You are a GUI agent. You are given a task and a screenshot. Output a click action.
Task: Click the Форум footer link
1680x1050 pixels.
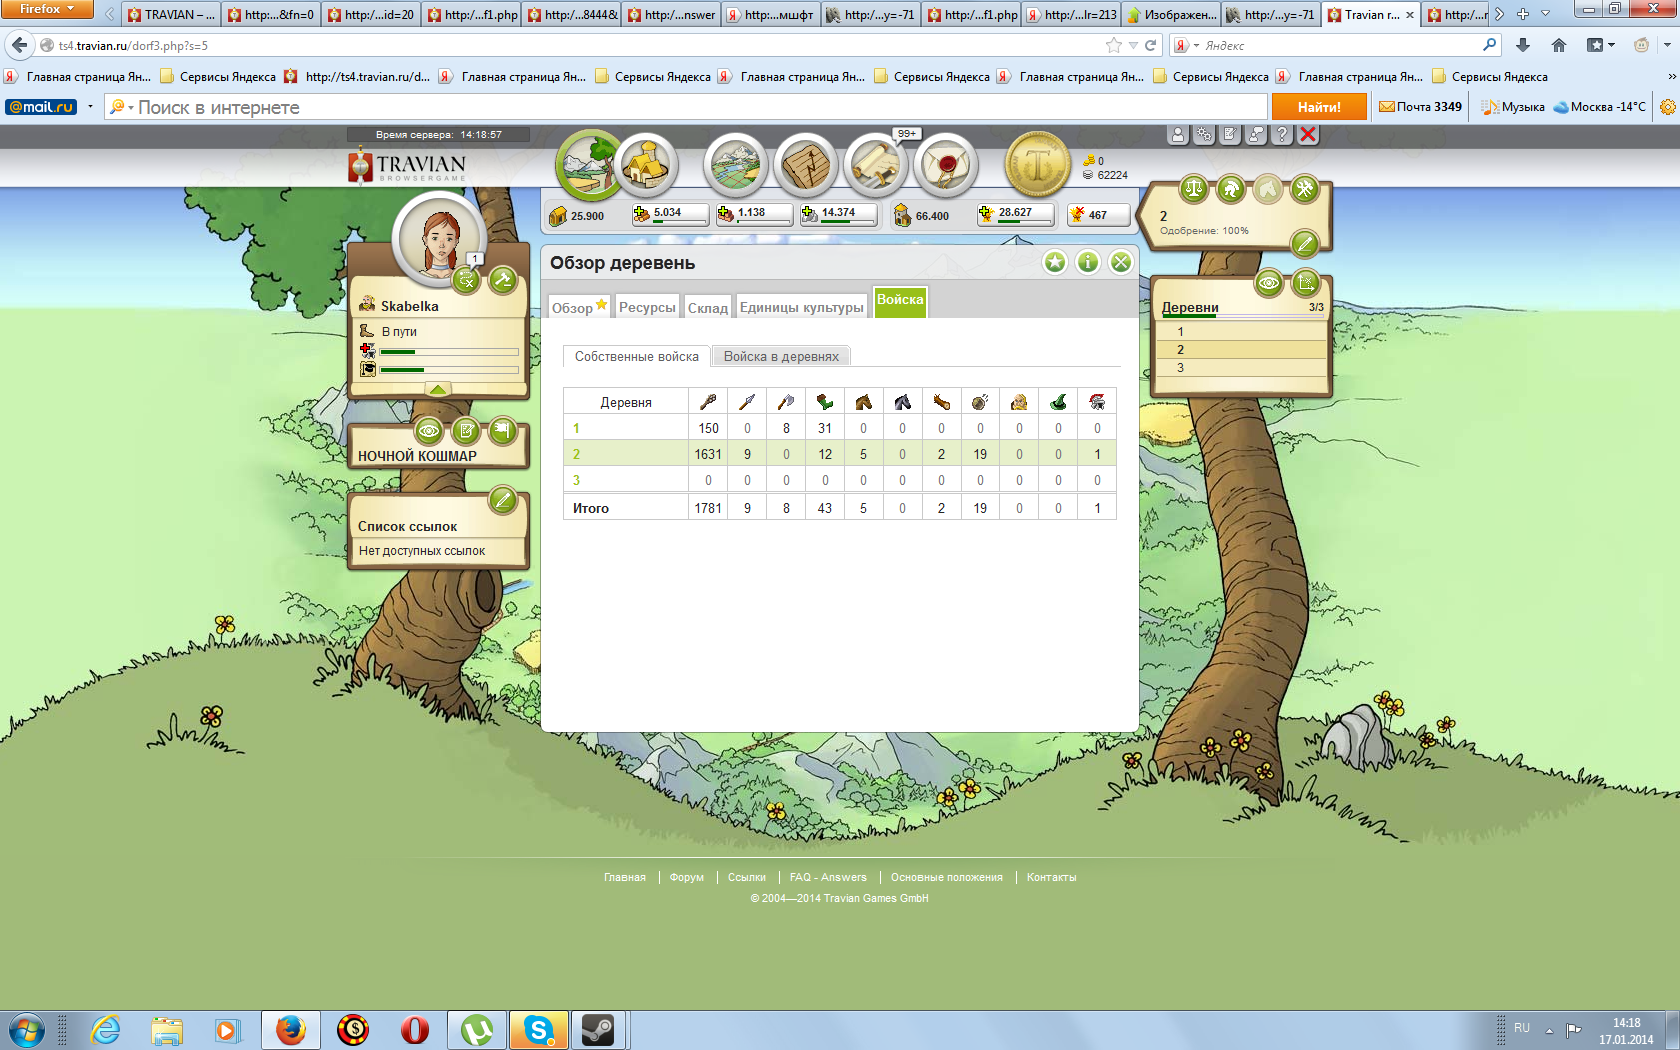coord(687,877)
